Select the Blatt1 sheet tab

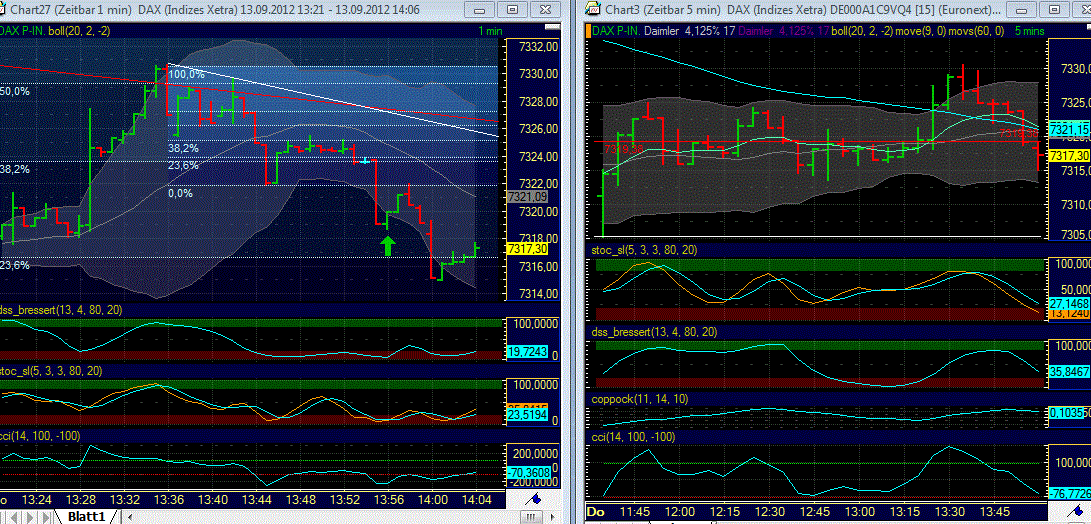pyautogui.click(x=87, y=516)
